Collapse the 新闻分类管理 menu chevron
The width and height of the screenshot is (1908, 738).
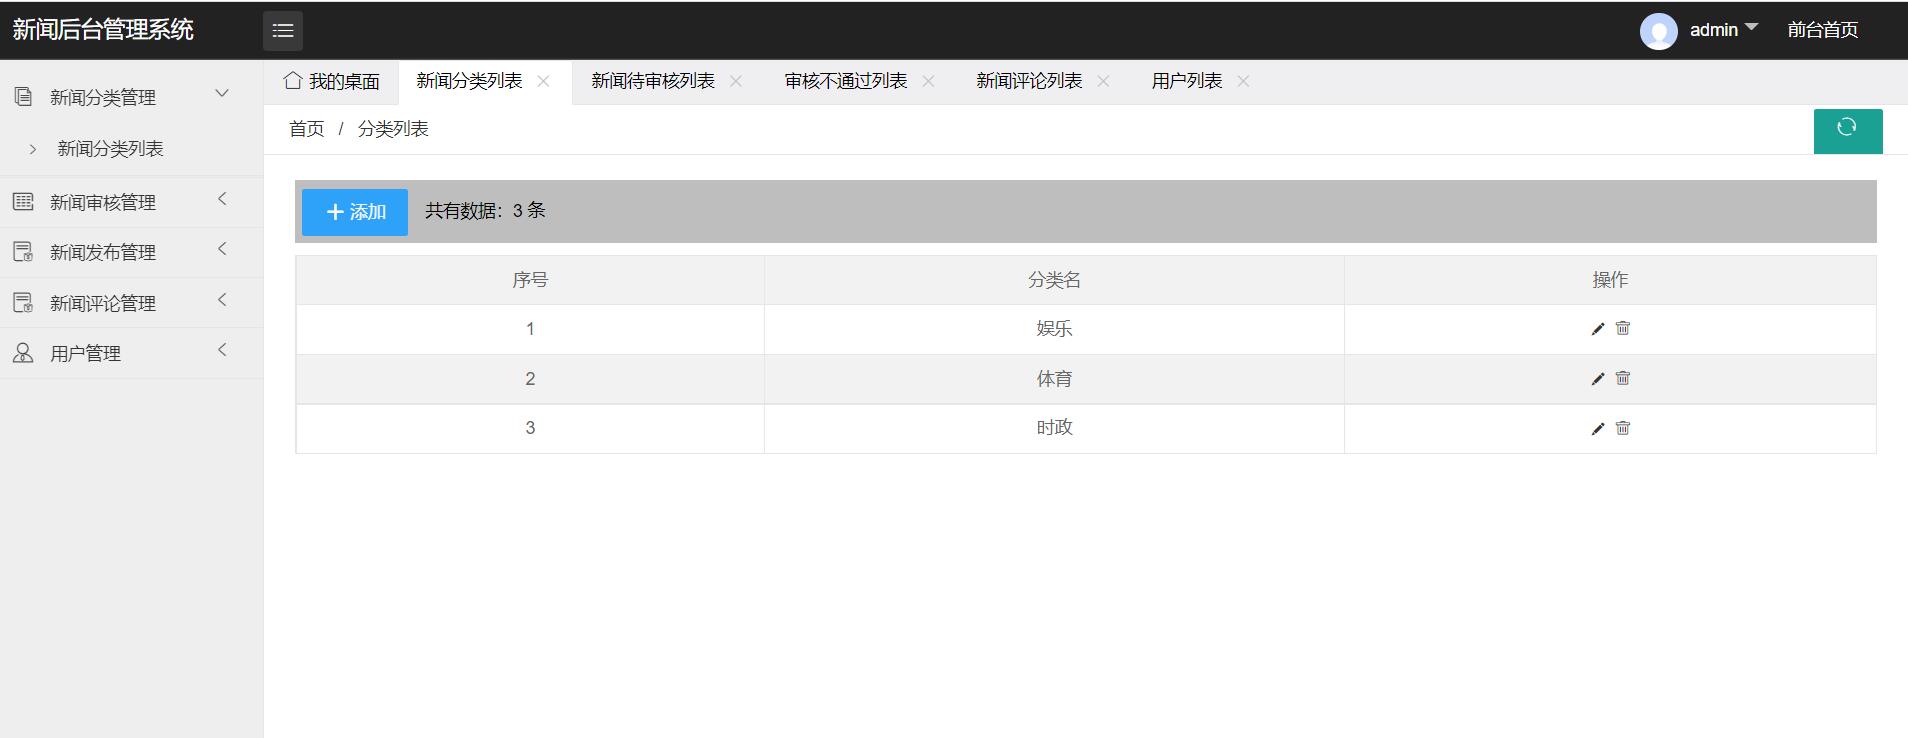click(x=222, y=94)
